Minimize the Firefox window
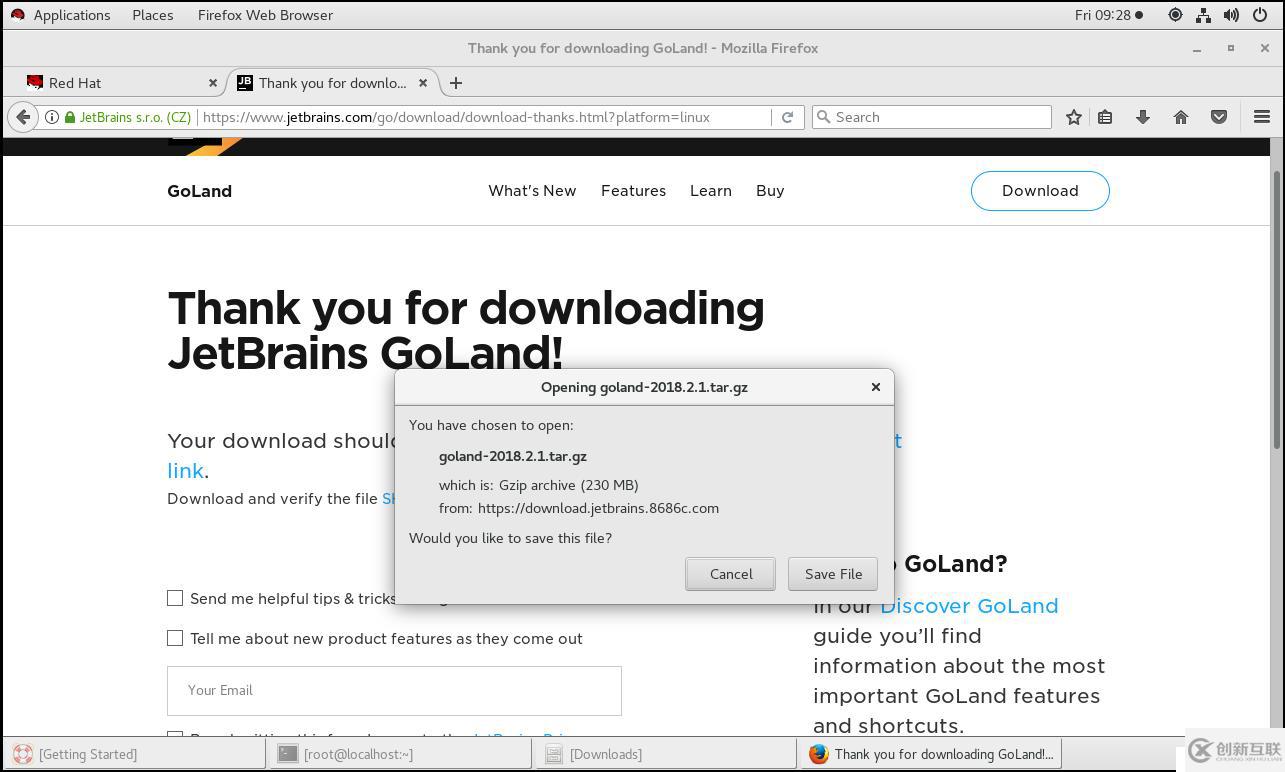This screenshot has height=772, width=1285. (x=1197, y=48)
